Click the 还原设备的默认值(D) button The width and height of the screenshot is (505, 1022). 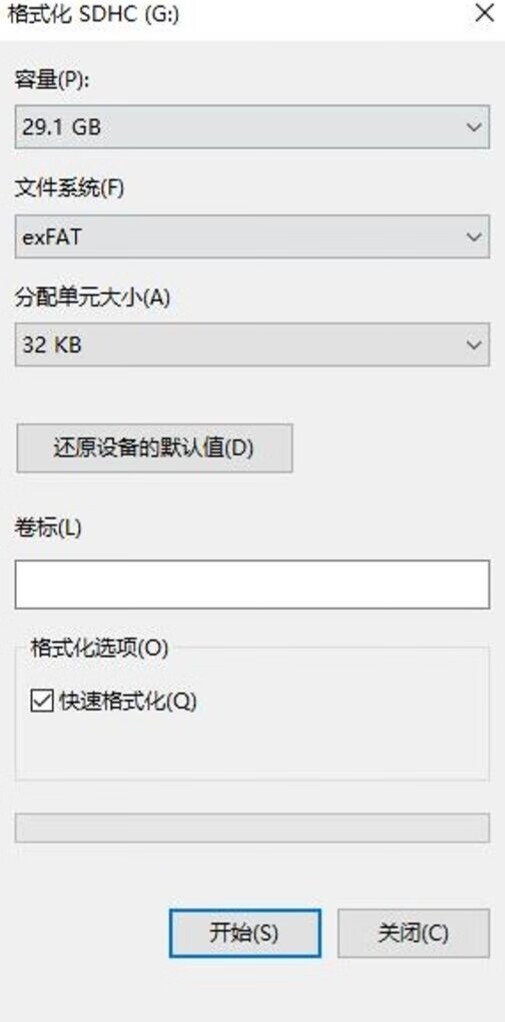[154, 448]
